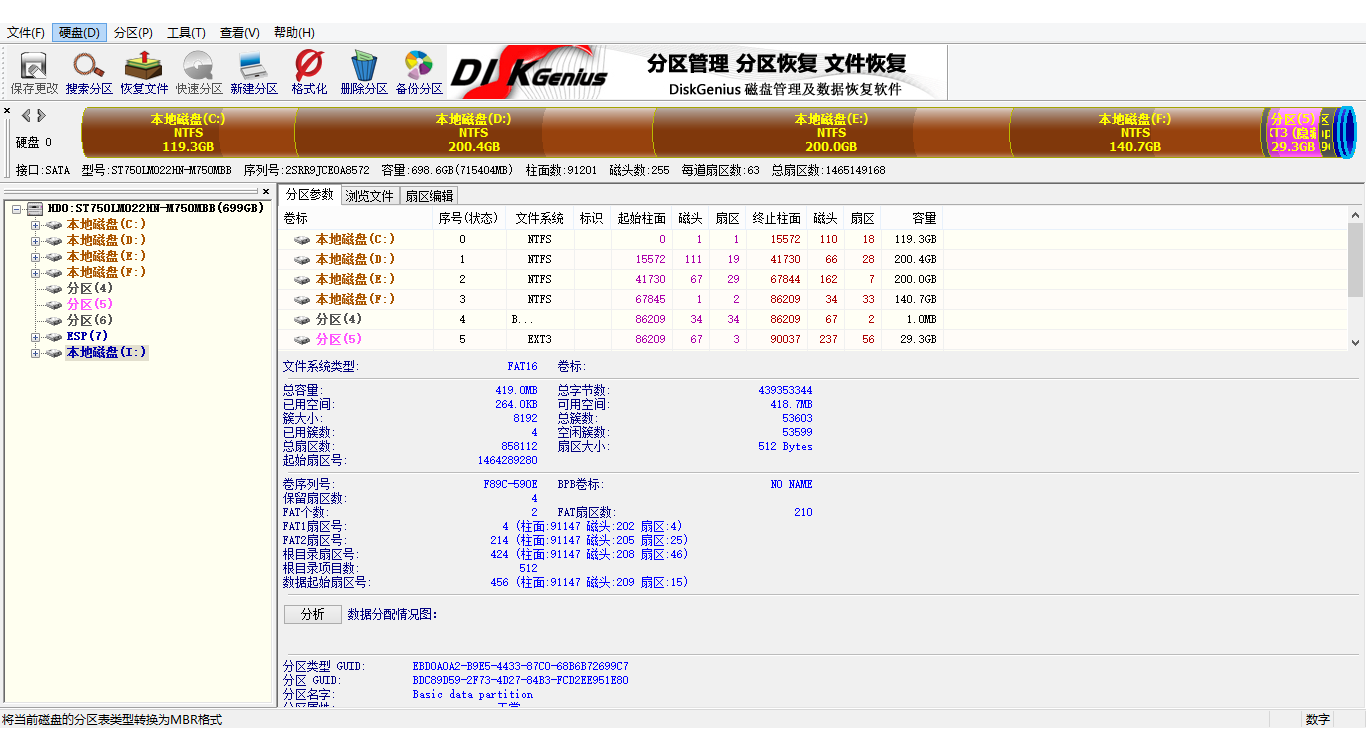Select the HD0:ST750LM022HN-M750MBB tree item
The height and width of the screenshot is (736, 1366).
156,208
